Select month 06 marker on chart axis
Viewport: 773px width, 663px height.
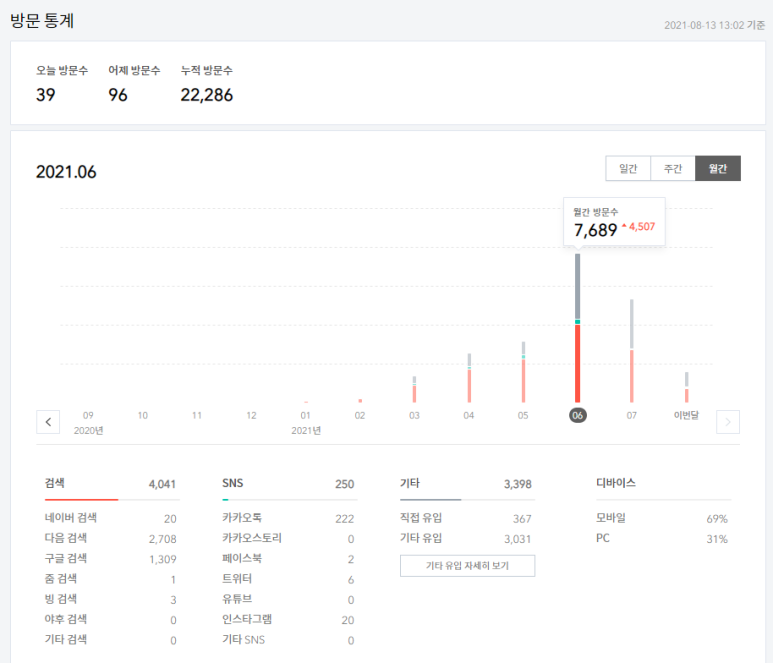coord(578,416)
